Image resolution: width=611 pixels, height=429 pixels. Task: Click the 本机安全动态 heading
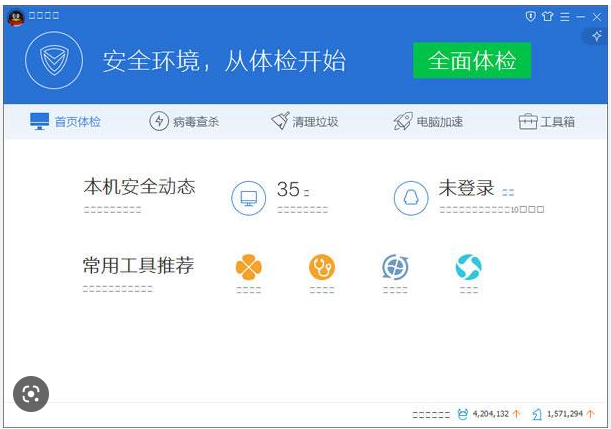tap(139, 187)
